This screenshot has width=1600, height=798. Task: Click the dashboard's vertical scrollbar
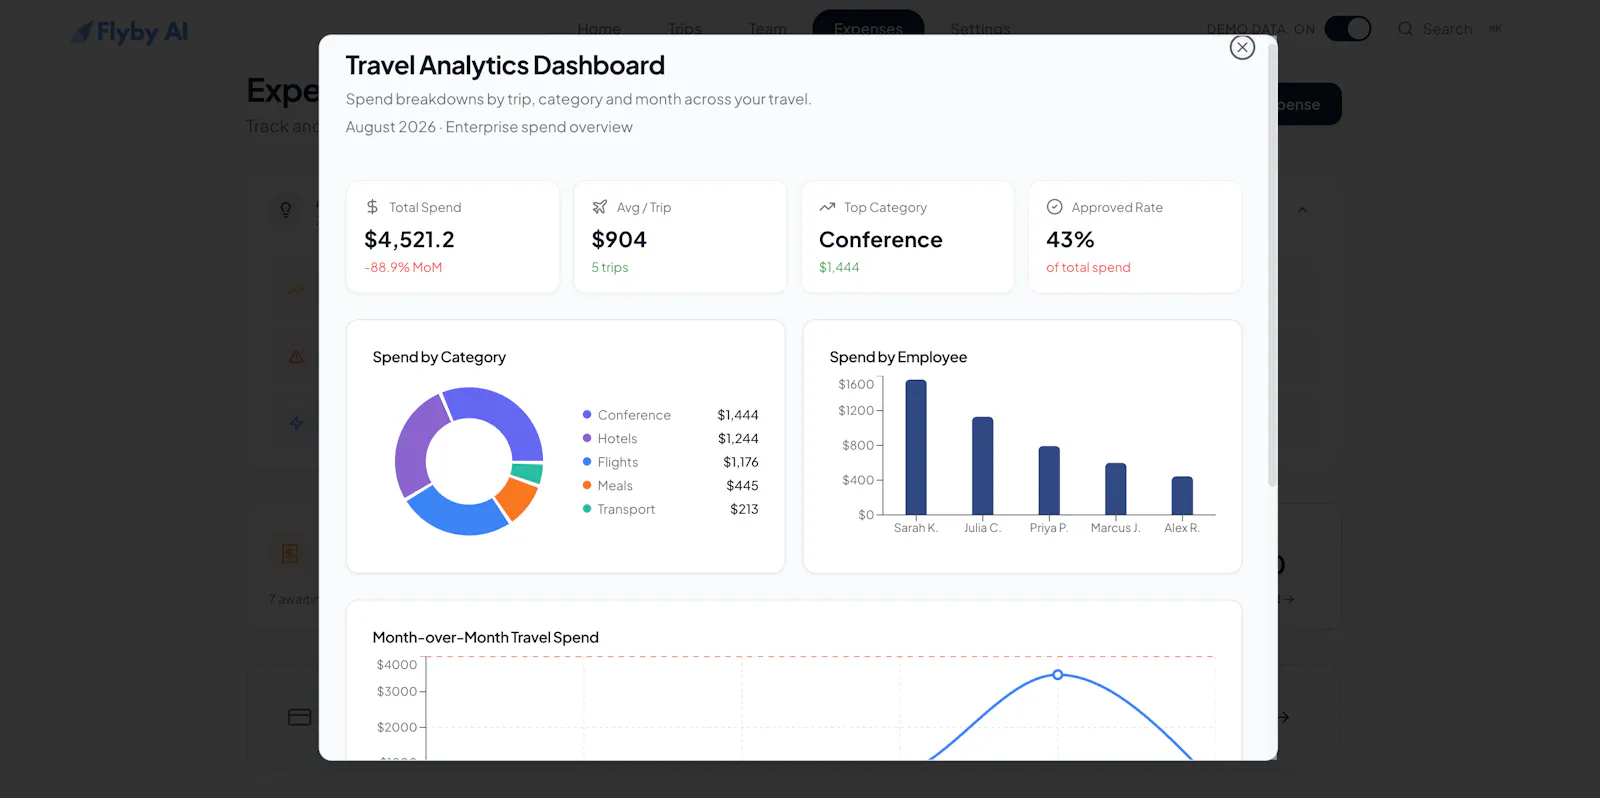tap(1272, 264)
